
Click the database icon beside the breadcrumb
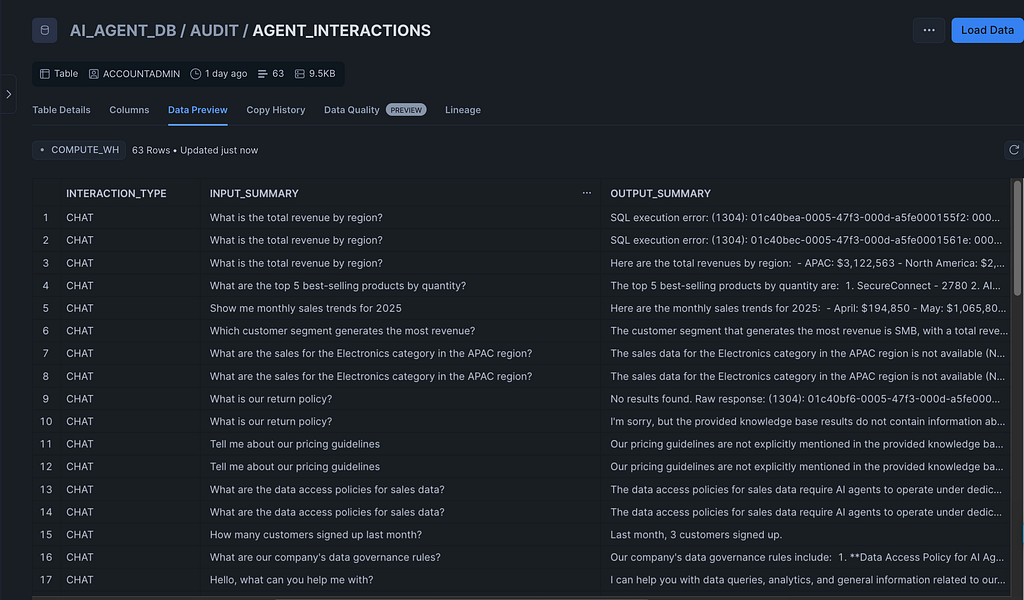44,30
